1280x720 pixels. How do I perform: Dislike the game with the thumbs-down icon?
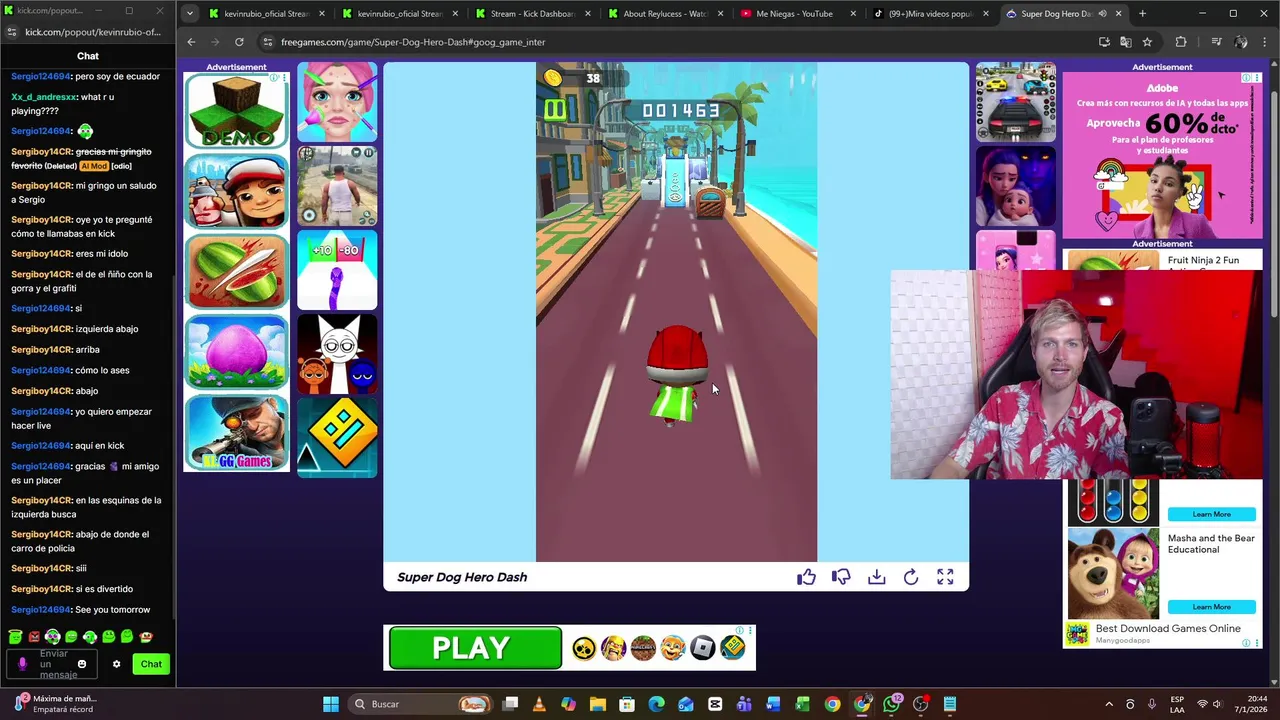point(841,577)
